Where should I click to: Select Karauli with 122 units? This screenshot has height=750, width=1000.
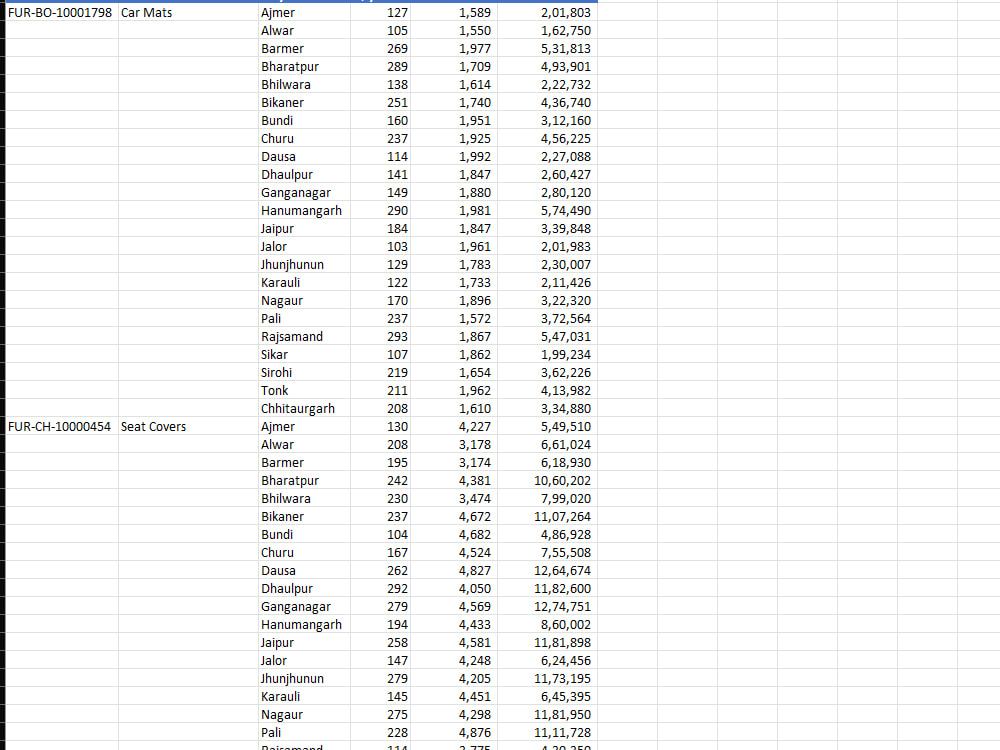[304, 283]
